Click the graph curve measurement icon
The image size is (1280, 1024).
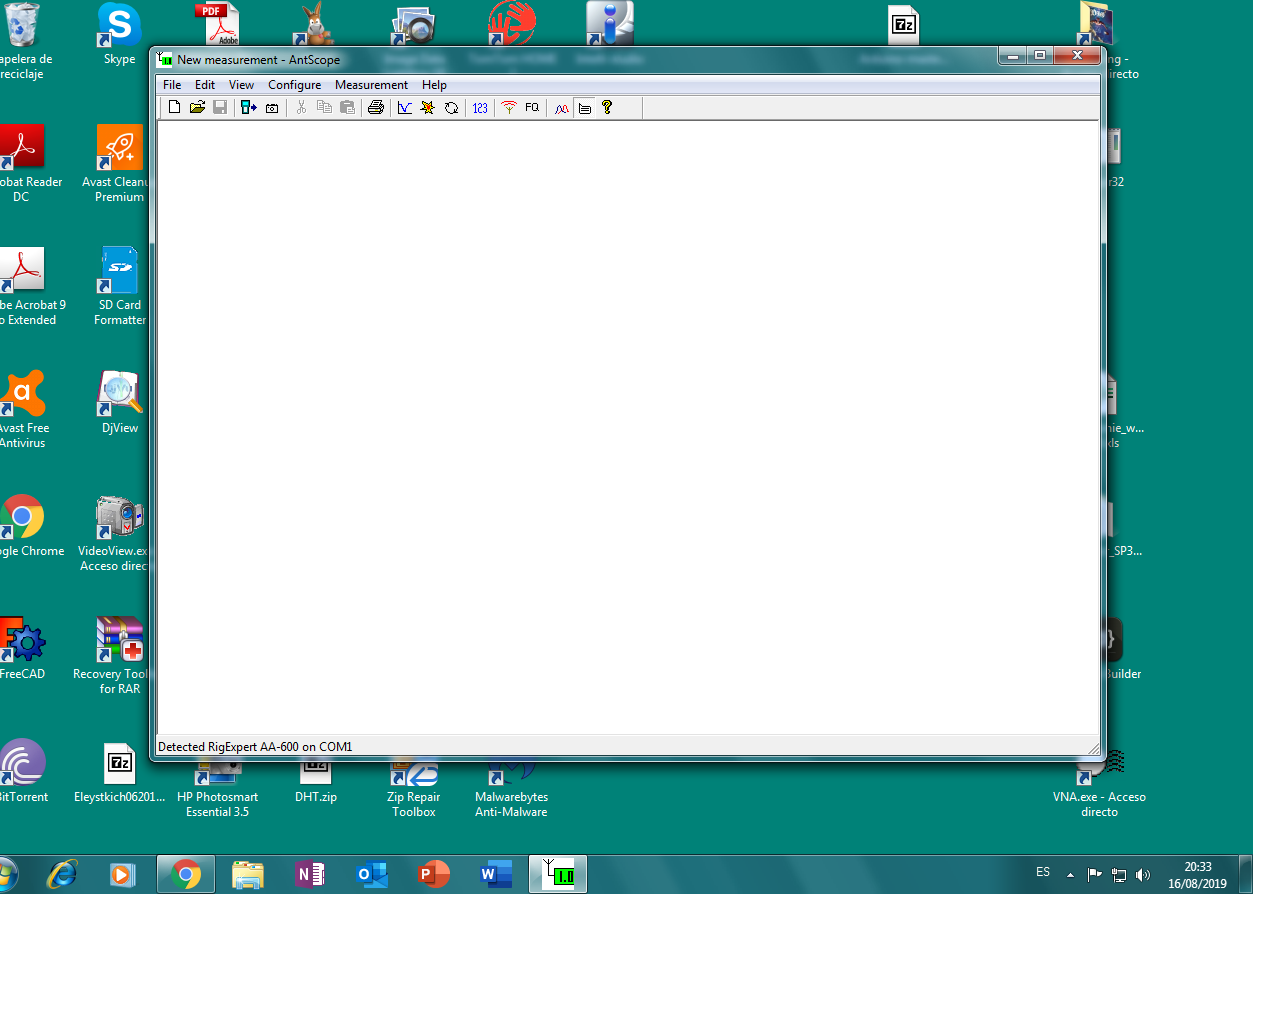point(404,107)
